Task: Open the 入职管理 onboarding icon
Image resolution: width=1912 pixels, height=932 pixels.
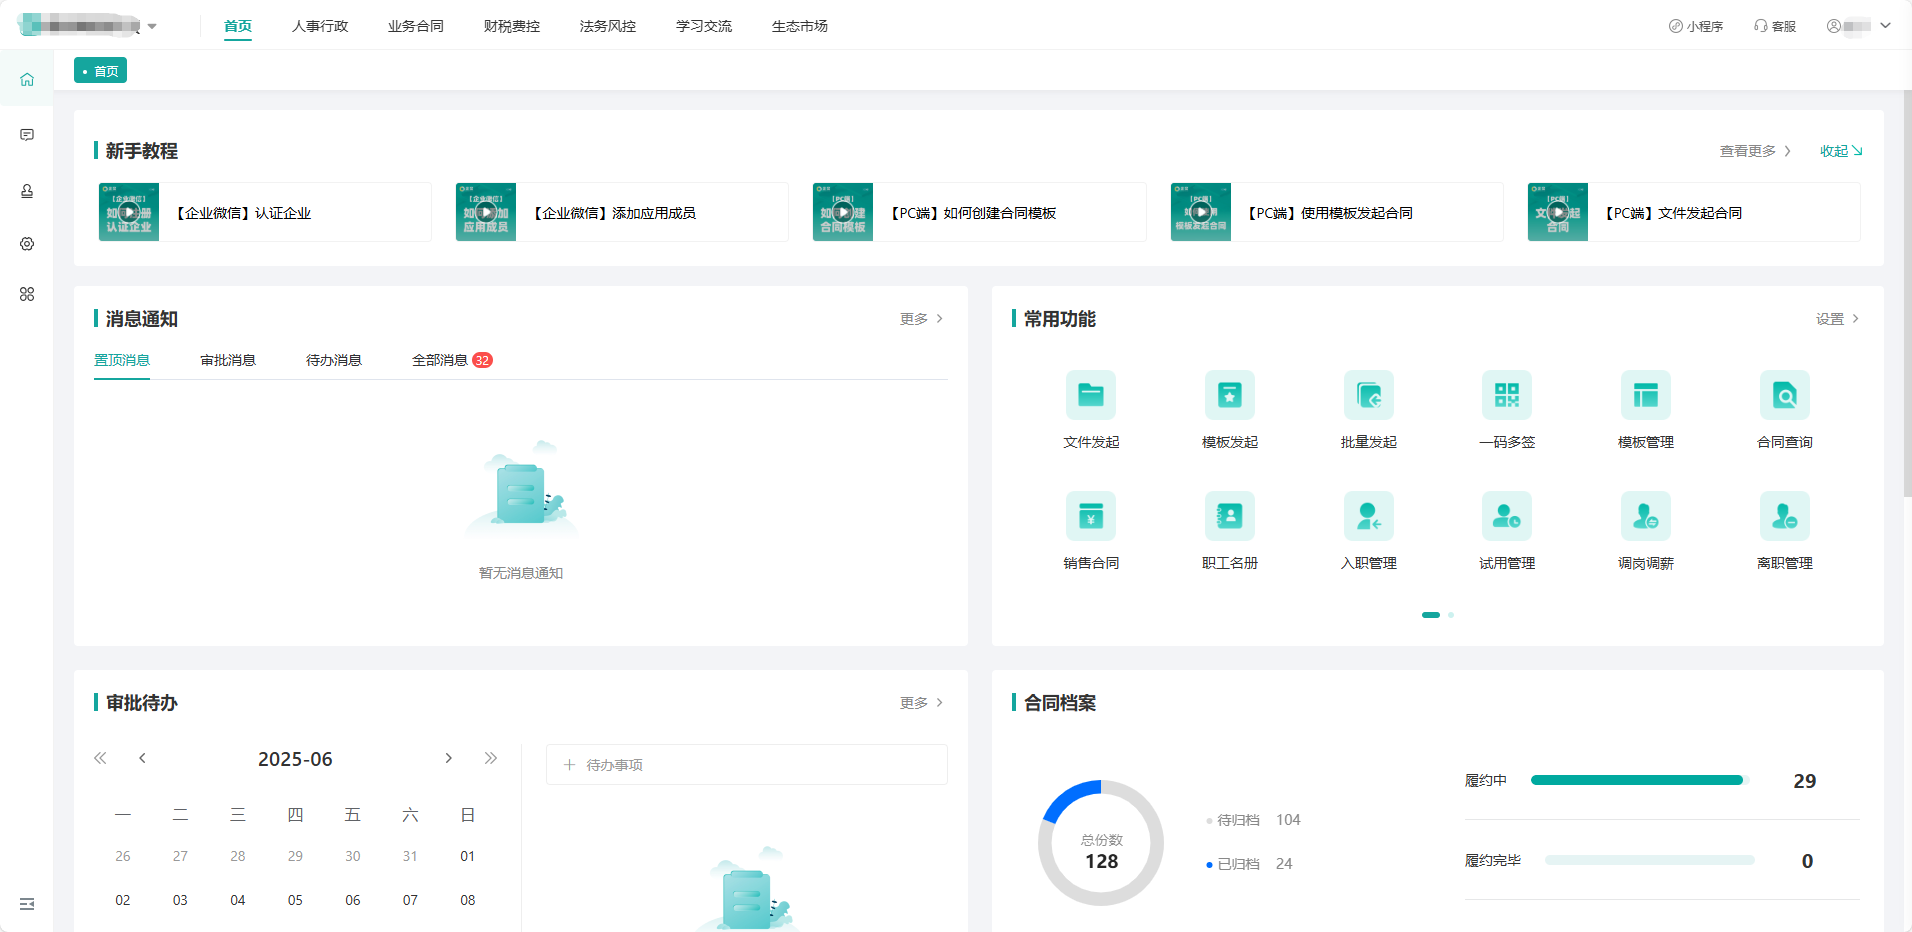Action: click(x=1368, y=517)
